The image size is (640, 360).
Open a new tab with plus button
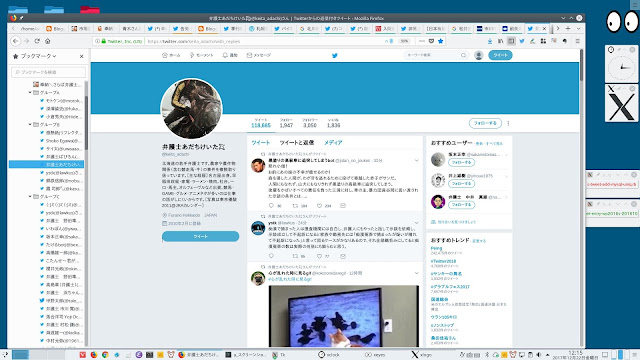pos(568,29)
